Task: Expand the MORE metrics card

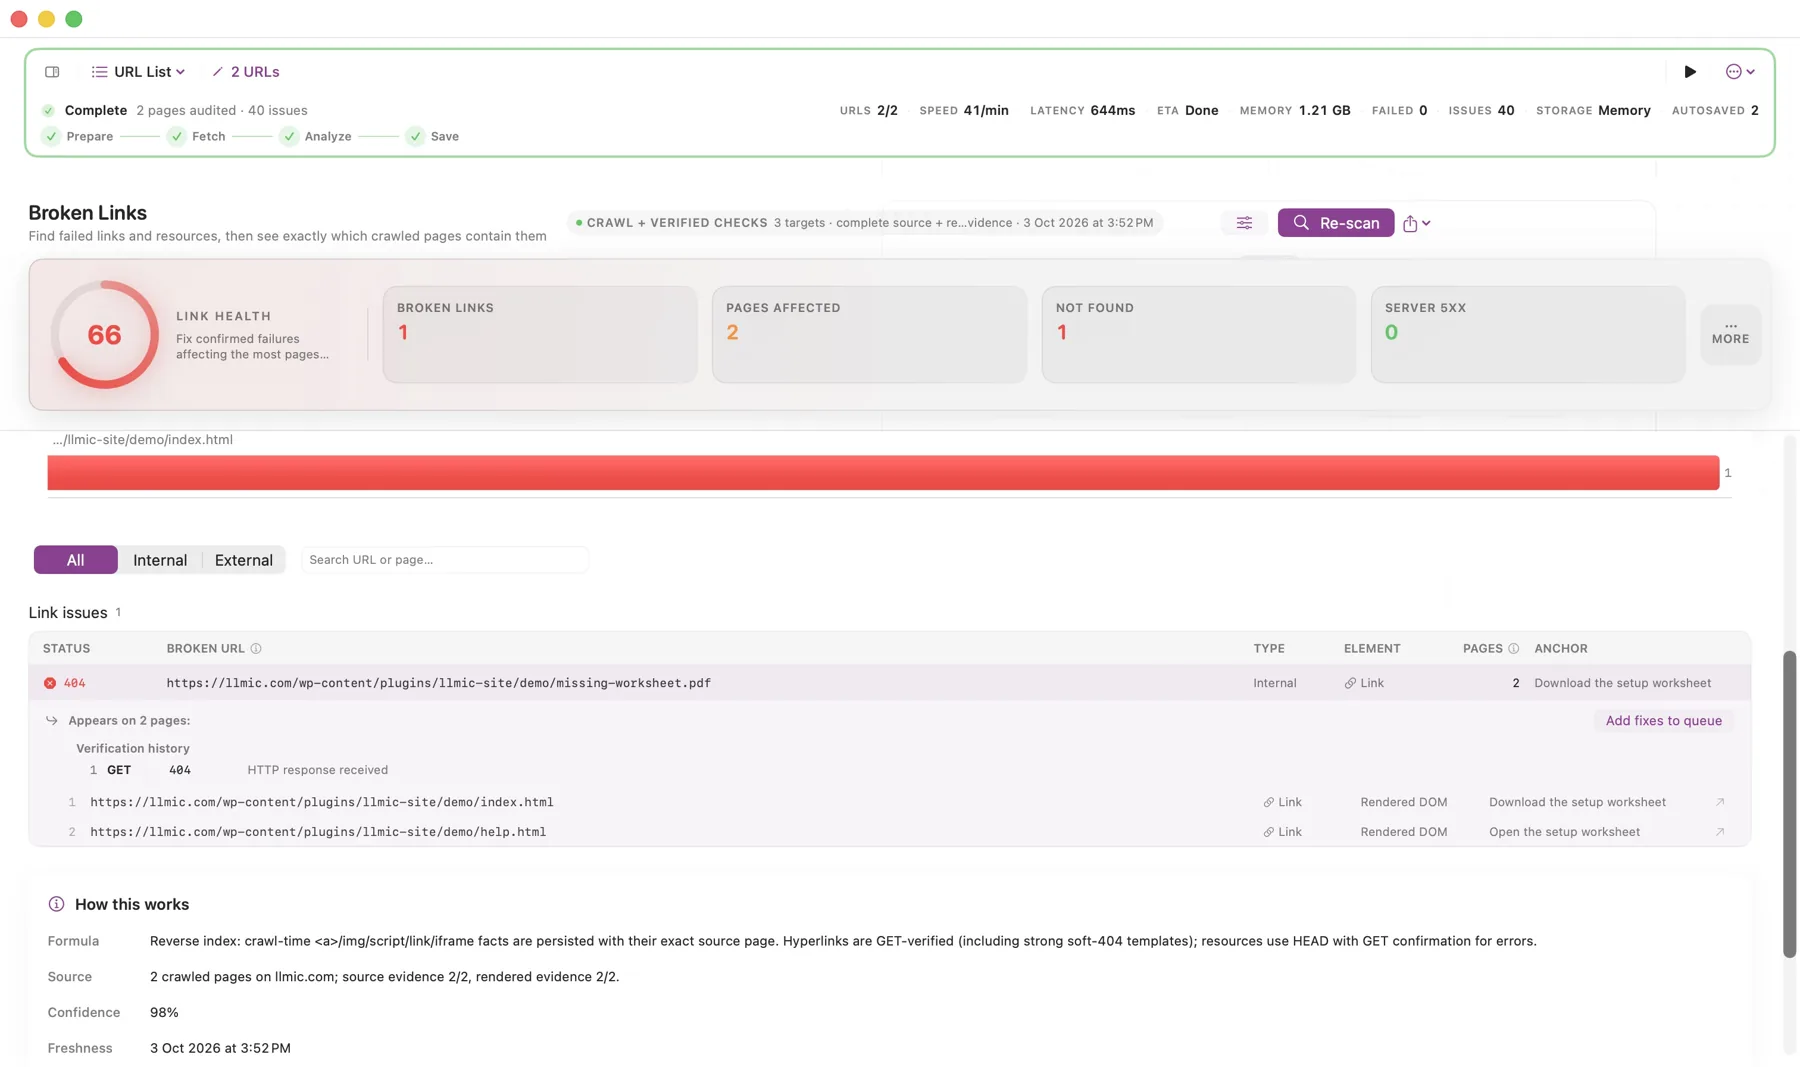Action: click(1730, 334)
